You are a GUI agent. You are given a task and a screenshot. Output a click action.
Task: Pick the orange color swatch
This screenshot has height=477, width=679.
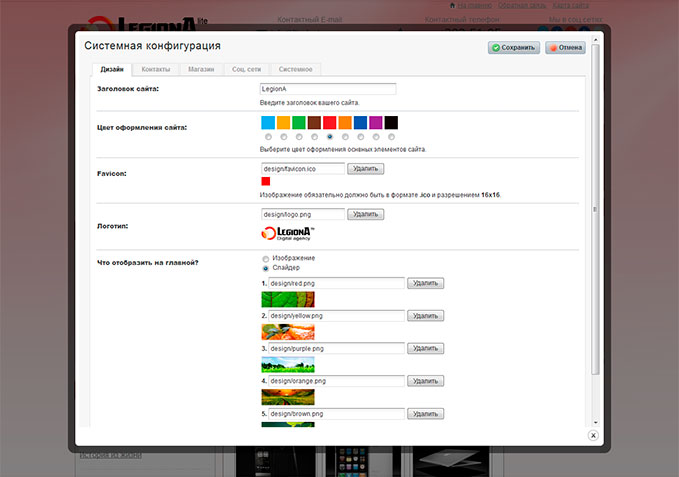click(345, 122)
